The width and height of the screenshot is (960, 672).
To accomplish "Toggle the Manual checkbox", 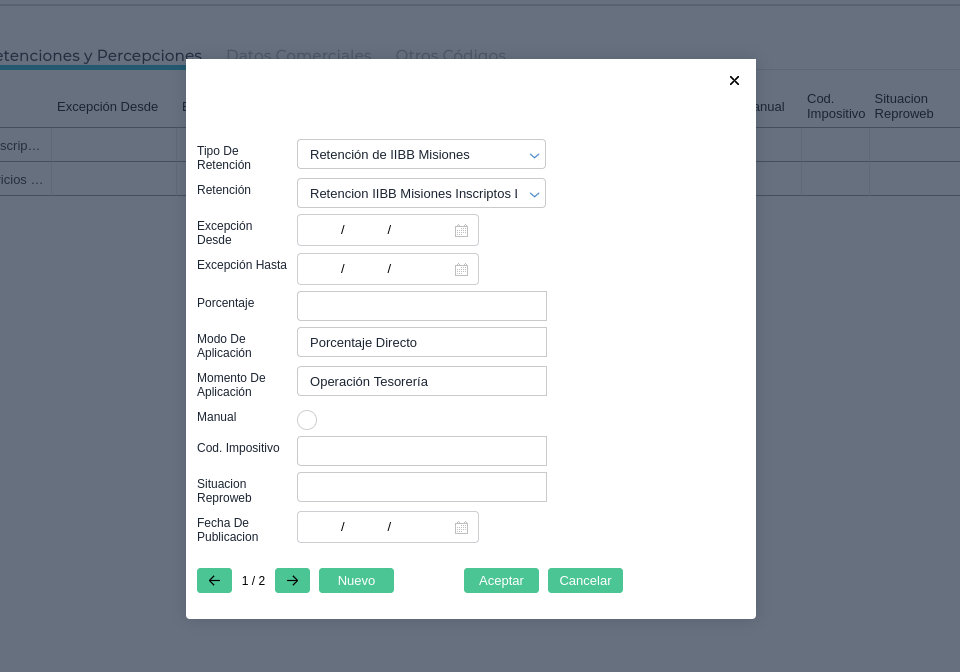I will 307,420.
